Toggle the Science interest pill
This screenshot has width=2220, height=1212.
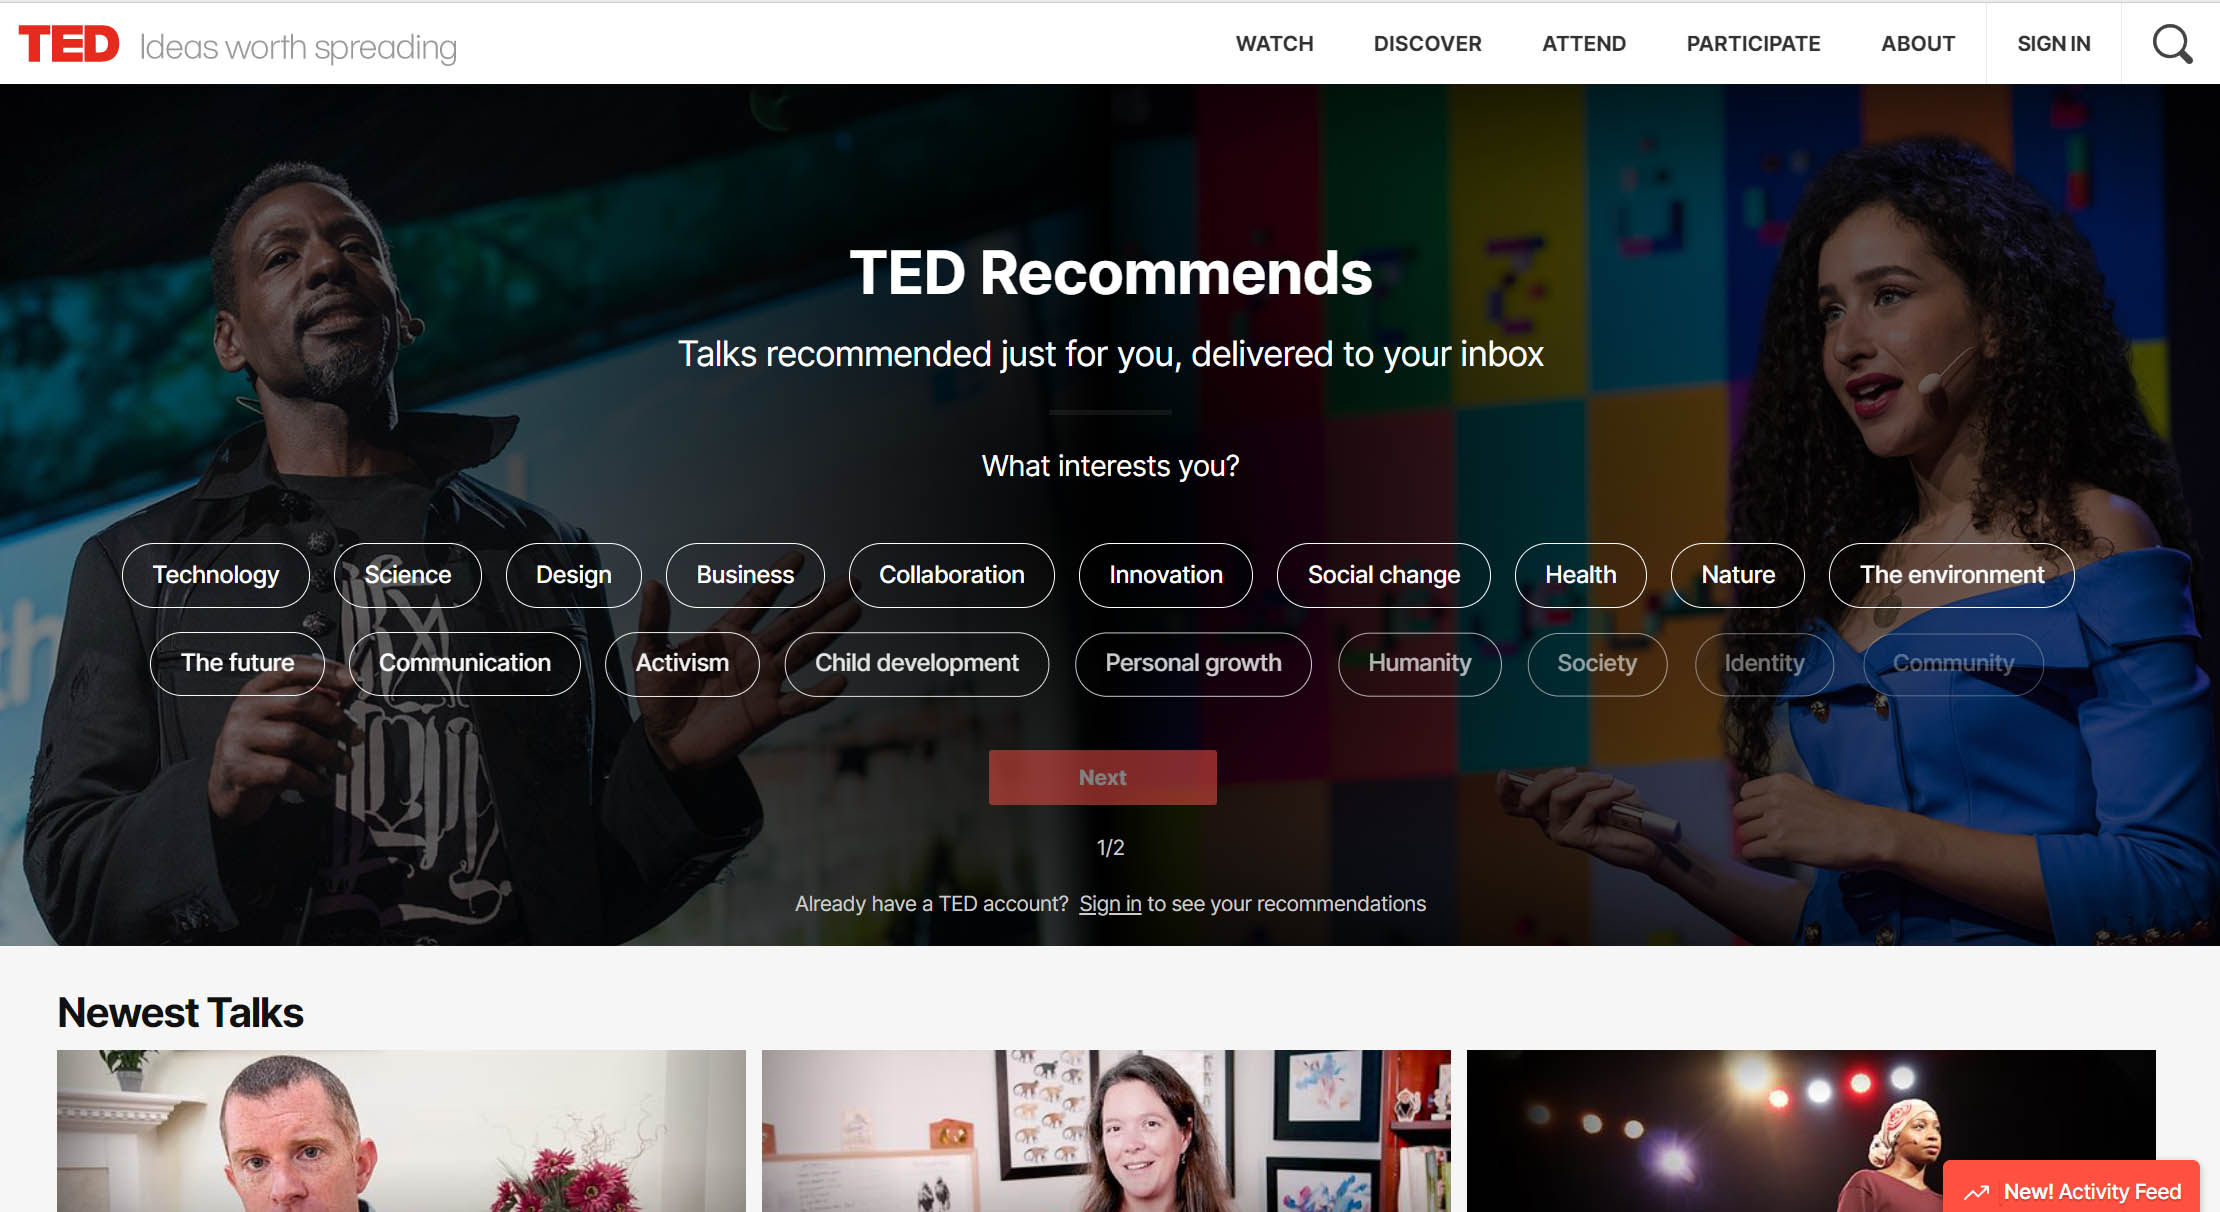pyautogui.click(x=408, y=575)
